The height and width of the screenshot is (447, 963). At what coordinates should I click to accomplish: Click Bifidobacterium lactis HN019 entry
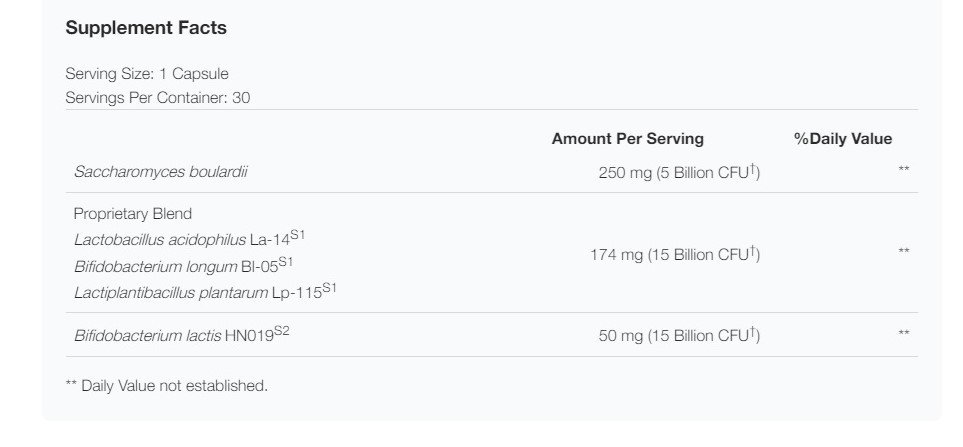(x=182, y=335)
